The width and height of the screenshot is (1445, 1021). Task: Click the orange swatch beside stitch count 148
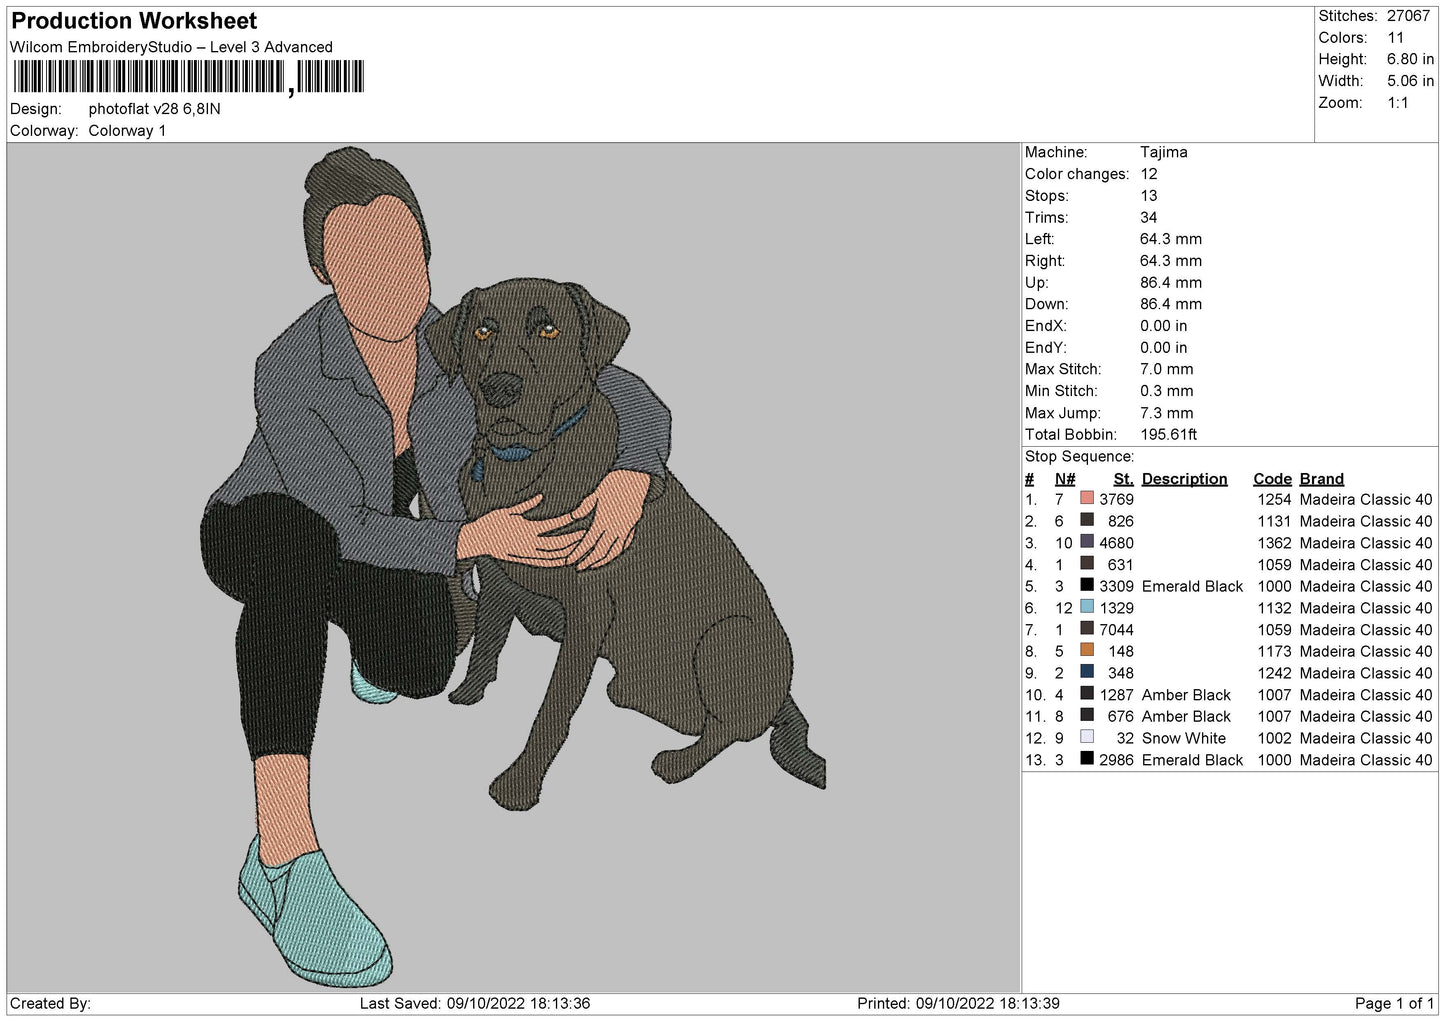(x=1087, y=650)
